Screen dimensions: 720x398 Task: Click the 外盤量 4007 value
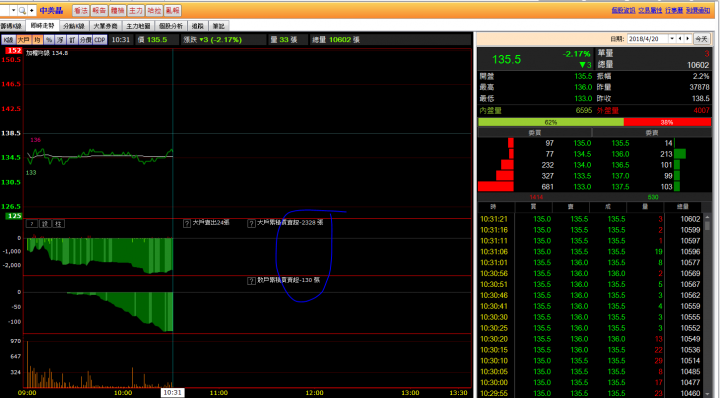(x=701, y=111)
